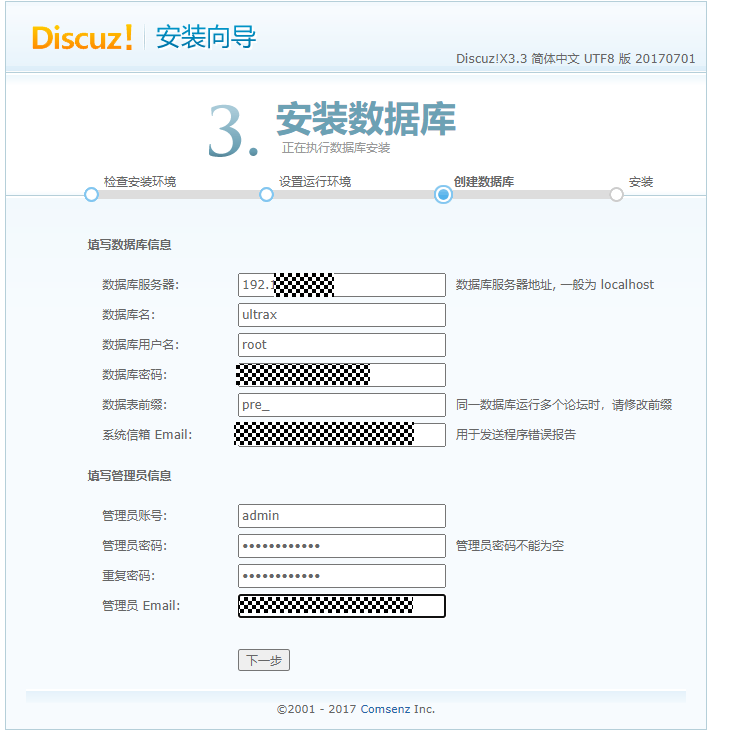Focus the 管理员密码 password field
The height and width of the screenshot is (732, 738).
(342, 546)
